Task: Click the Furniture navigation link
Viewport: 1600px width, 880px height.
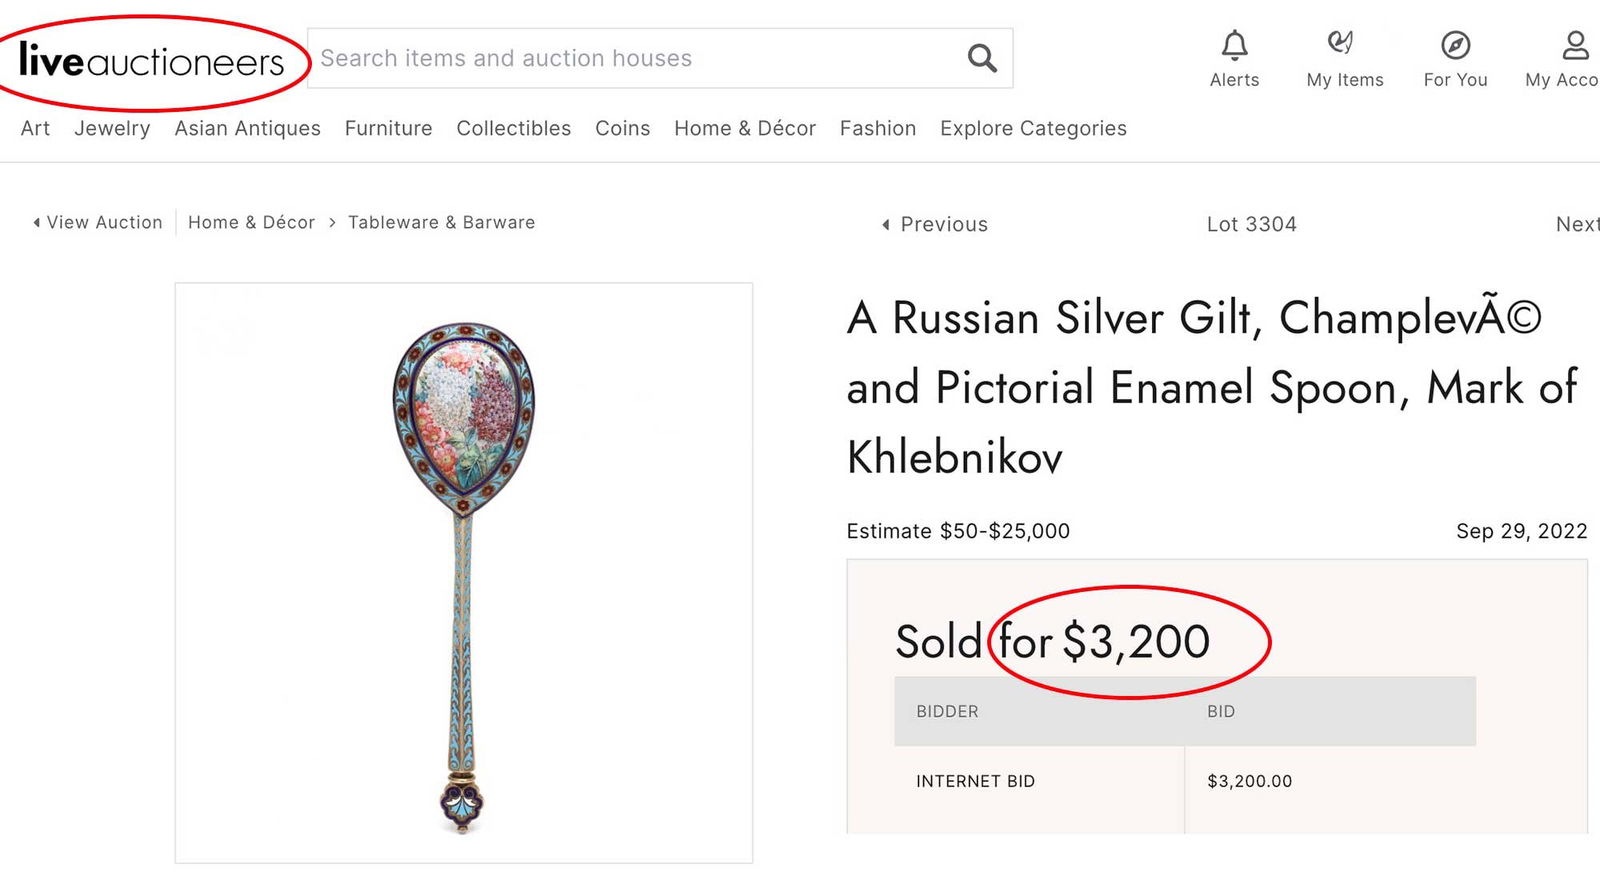Action: click(388, 128)
